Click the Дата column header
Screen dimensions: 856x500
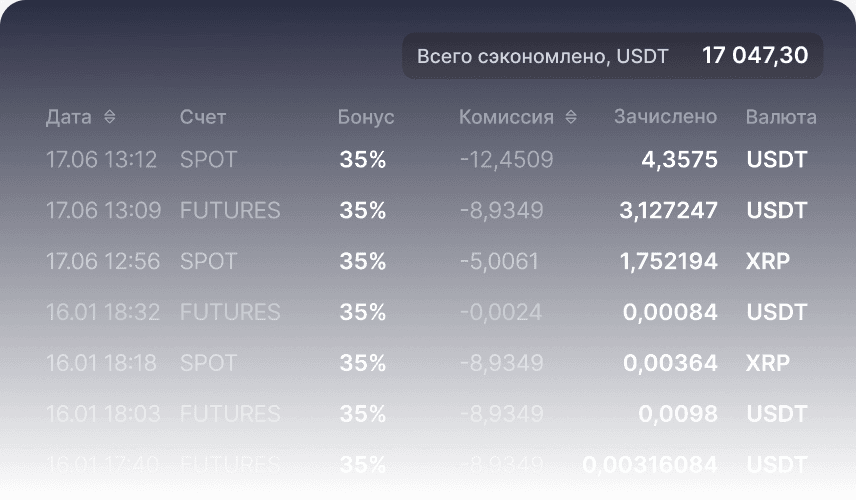68,117
